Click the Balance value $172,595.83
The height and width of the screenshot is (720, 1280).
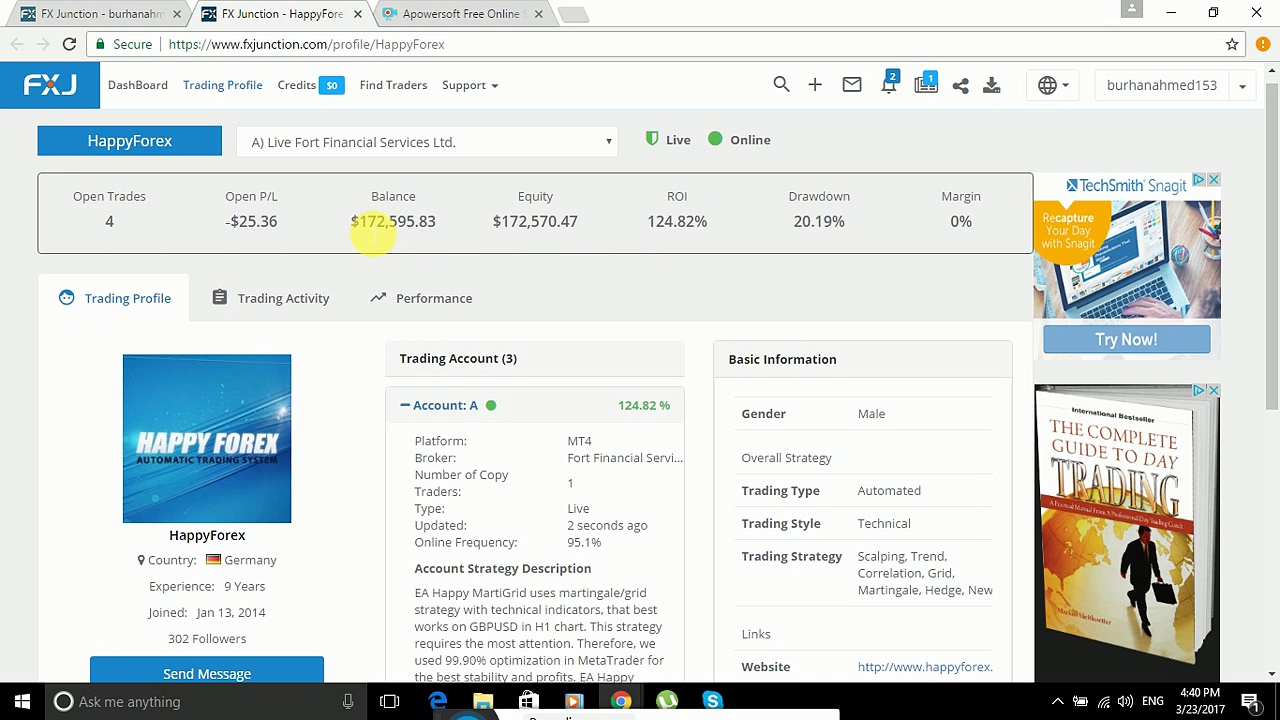(x=393, y=221)
